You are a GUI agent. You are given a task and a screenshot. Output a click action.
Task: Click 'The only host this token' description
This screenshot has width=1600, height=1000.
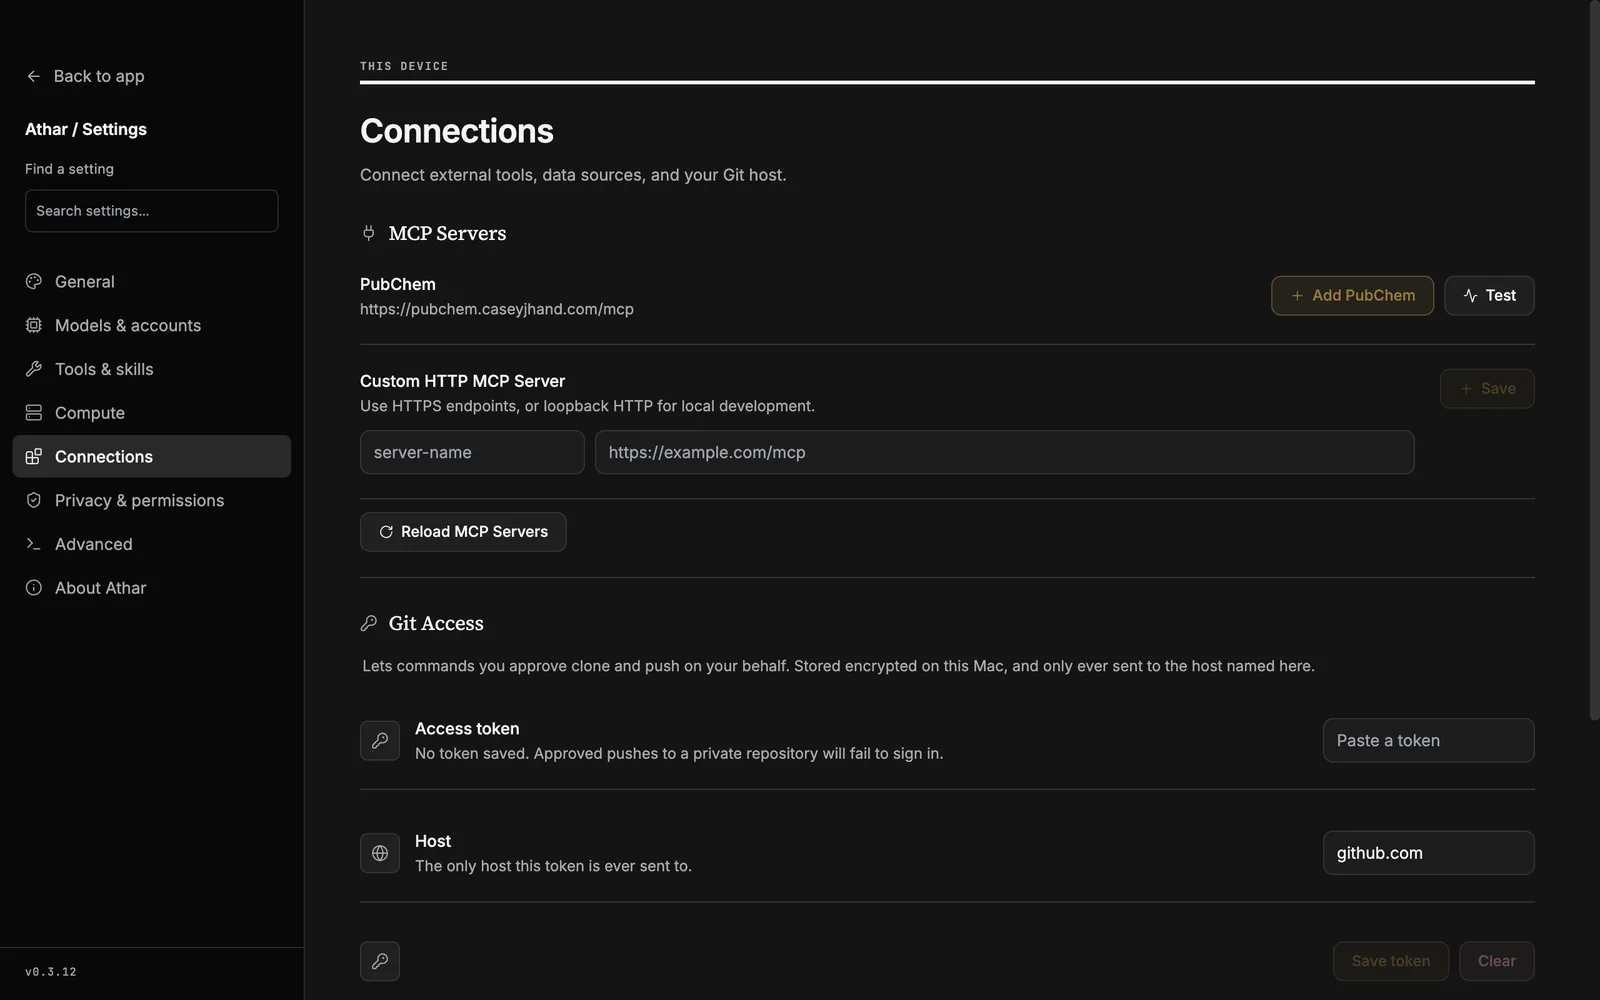pos(553,866)
